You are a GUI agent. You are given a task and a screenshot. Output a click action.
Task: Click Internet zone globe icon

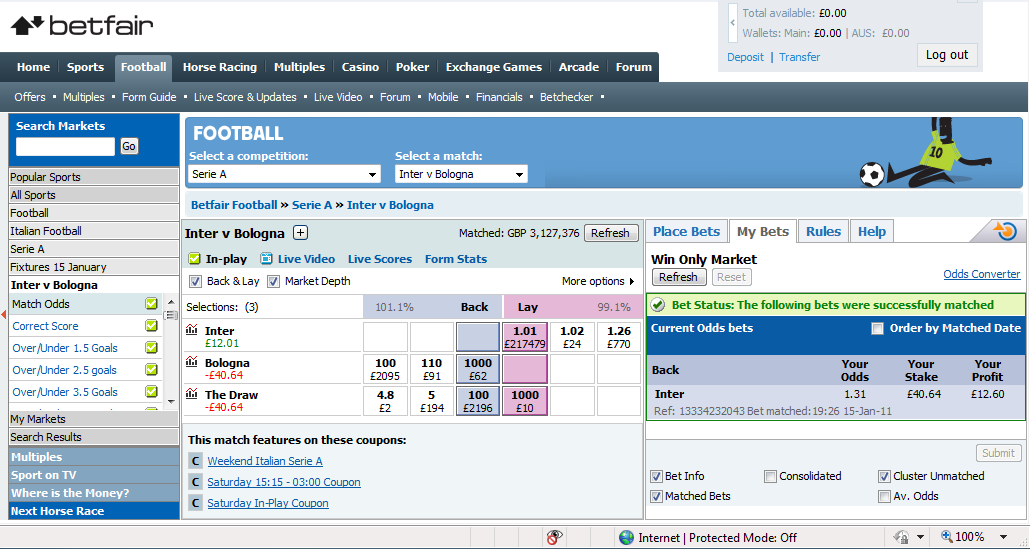tap(627, 537)
